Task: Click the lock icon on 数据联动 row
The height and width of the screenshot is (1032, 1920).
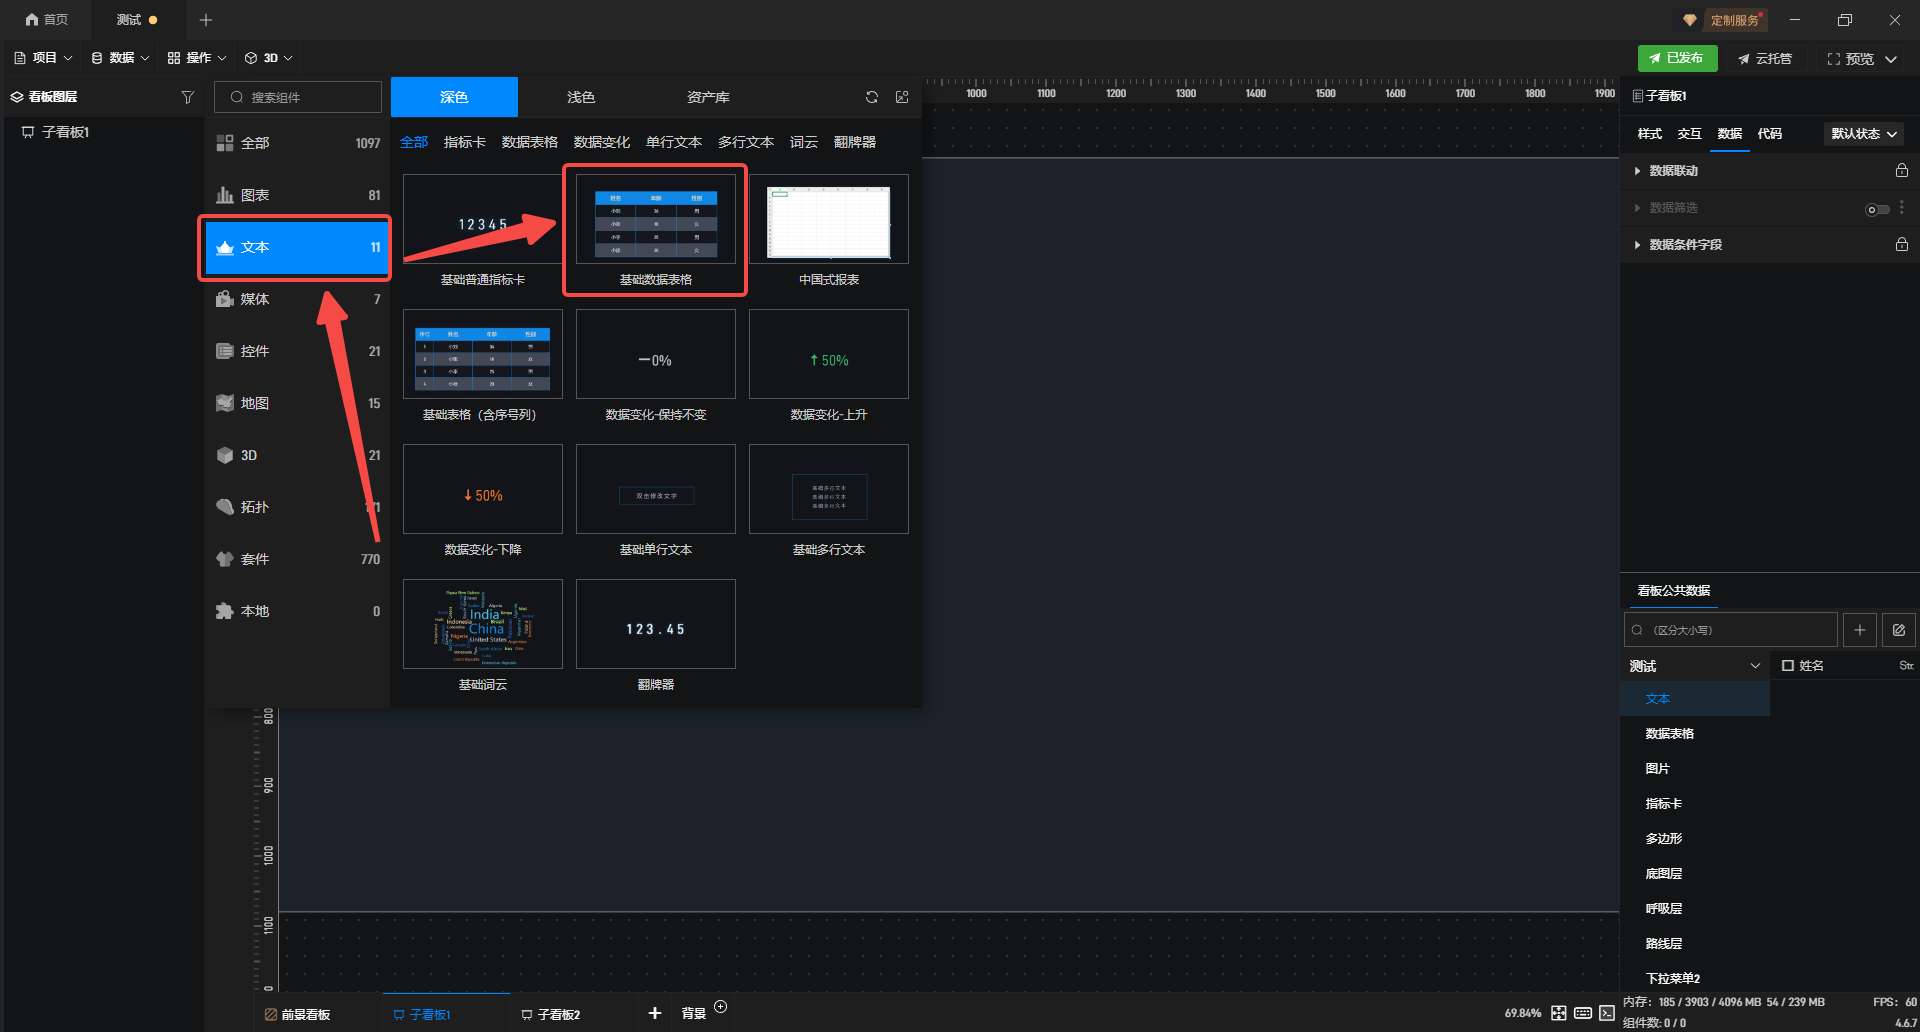Action: coord(1901,171)
